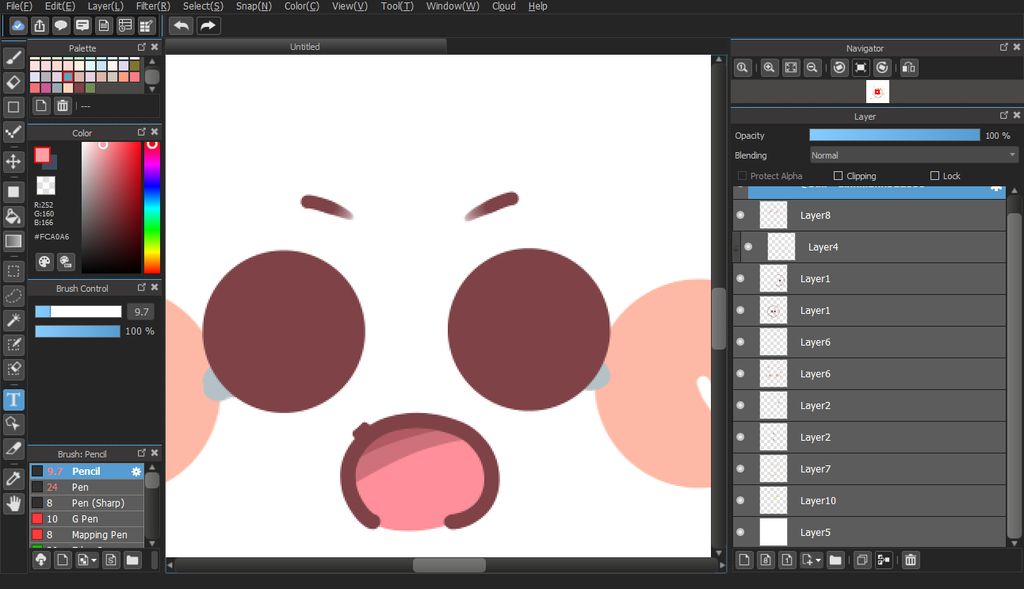Hide Layer5 using its visibility dot
The height and width of the screenshot is (589, 1024).
tap(740, 532)
